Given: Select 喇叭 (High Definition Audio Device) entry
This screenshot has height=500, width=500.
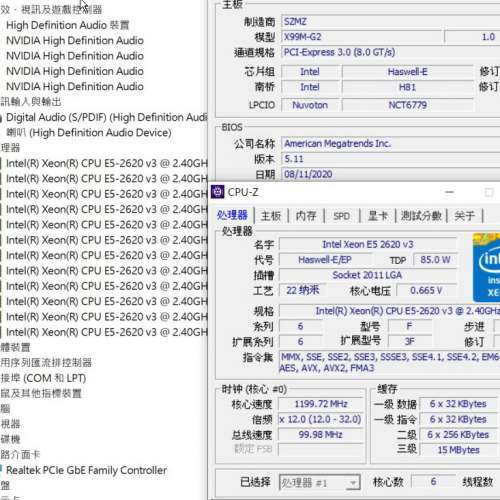Looking at the screenshot, I should pyautogui.click(x=89, y=133).
